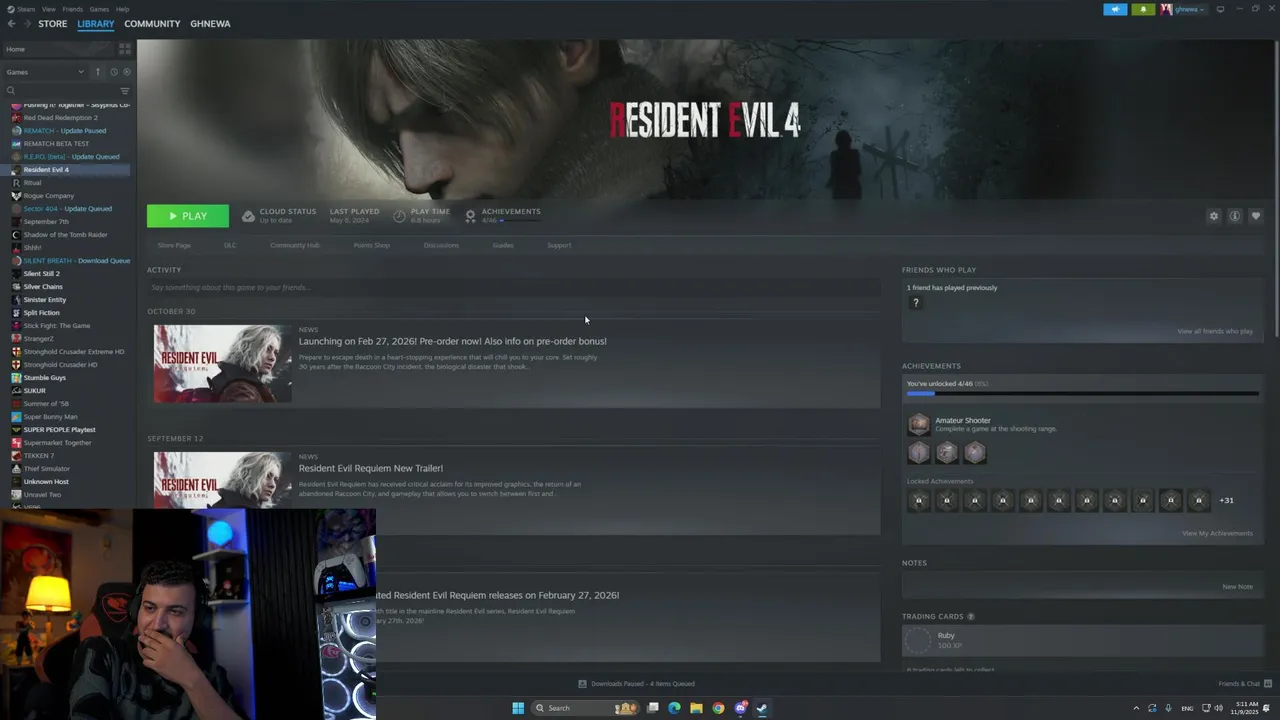
Task: Click the activity status input field
Action: (x=513, y=288)
